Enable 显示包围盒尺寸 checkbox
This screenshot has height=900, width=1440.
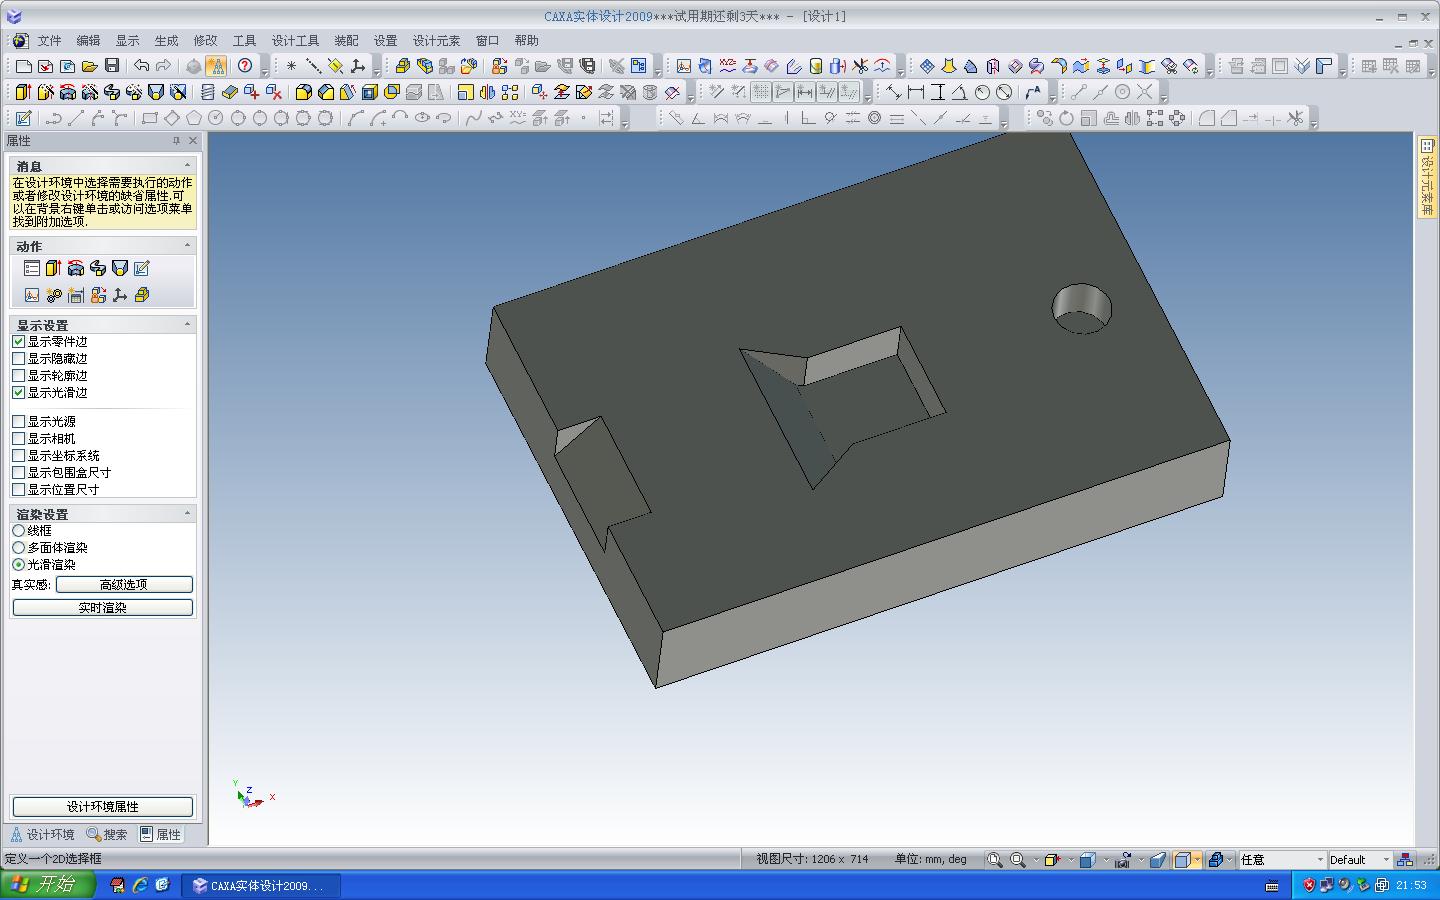(x=18, y=473)
